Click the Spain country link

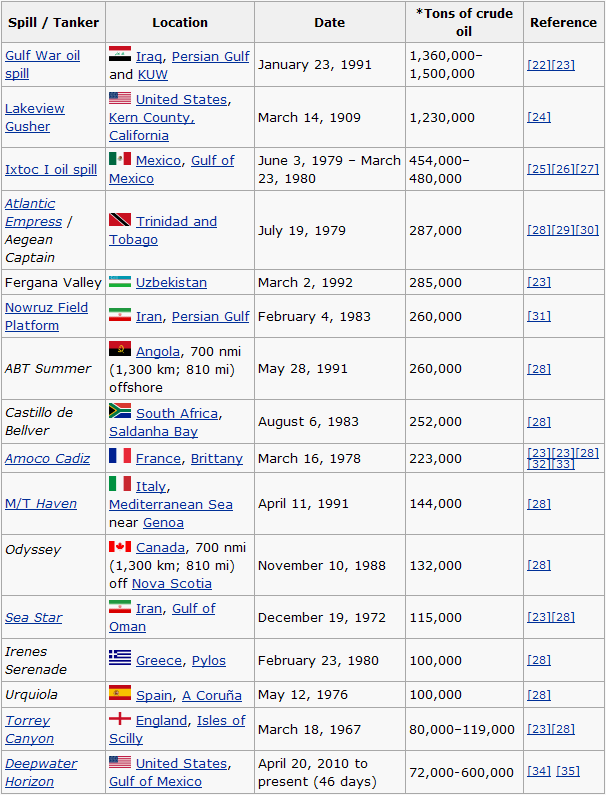coord(154,695)
